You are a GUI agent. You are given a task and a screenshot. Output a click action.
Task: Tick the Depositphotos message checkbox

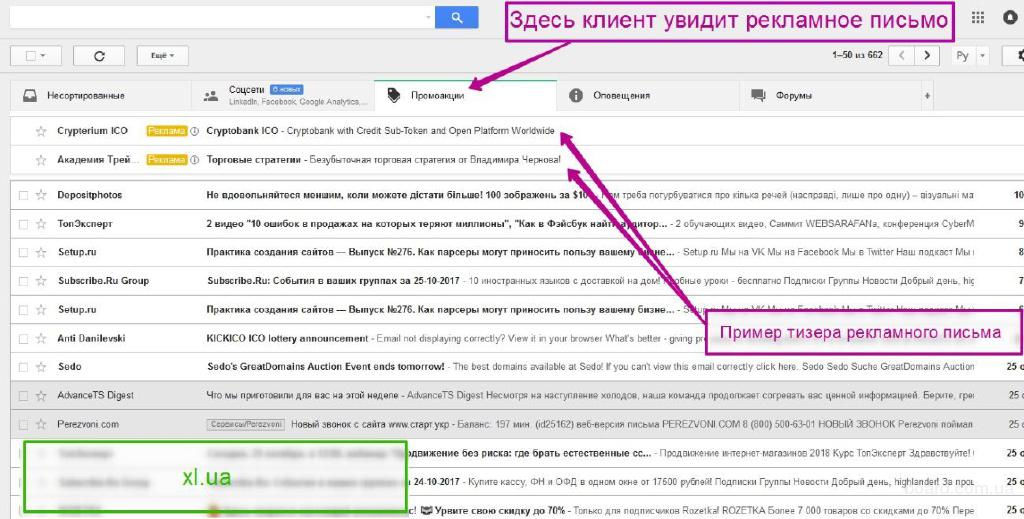tap(24, 195)
